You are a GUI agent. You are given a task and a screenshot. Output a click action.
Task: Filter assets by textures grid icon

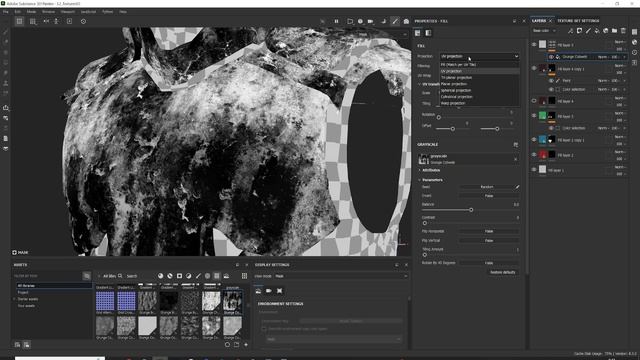[217, 276]
